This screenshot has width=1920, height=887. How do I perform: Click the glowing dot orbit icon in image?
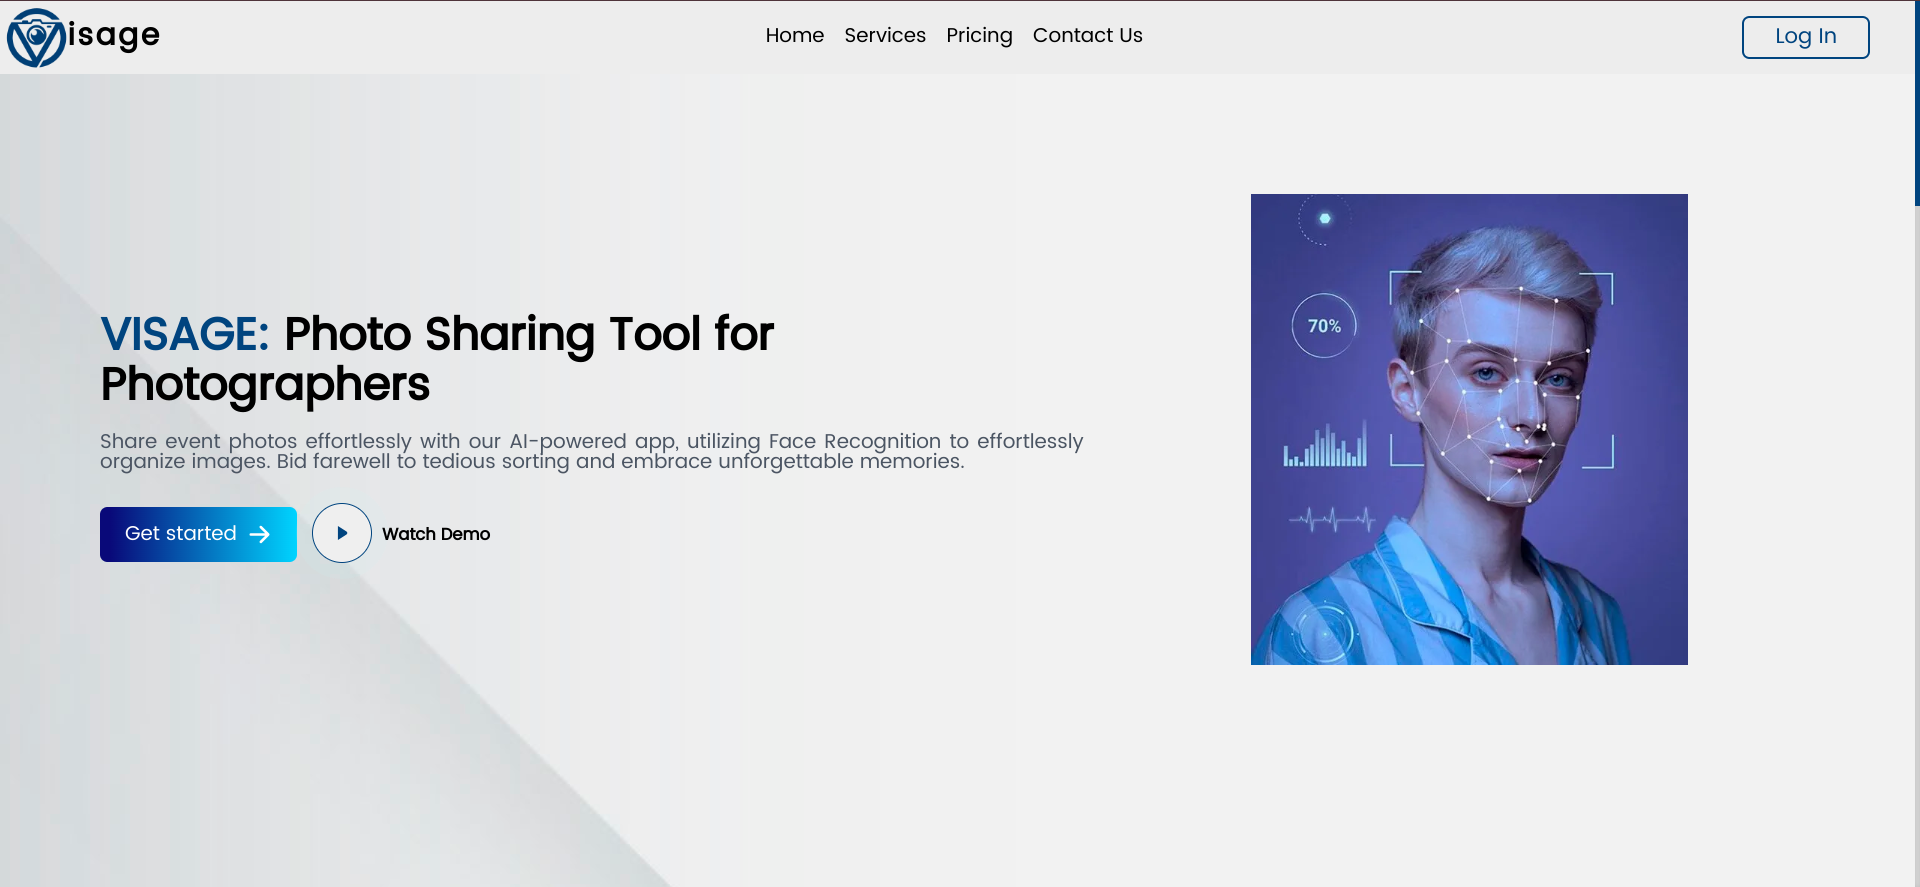coord(1324,219)
